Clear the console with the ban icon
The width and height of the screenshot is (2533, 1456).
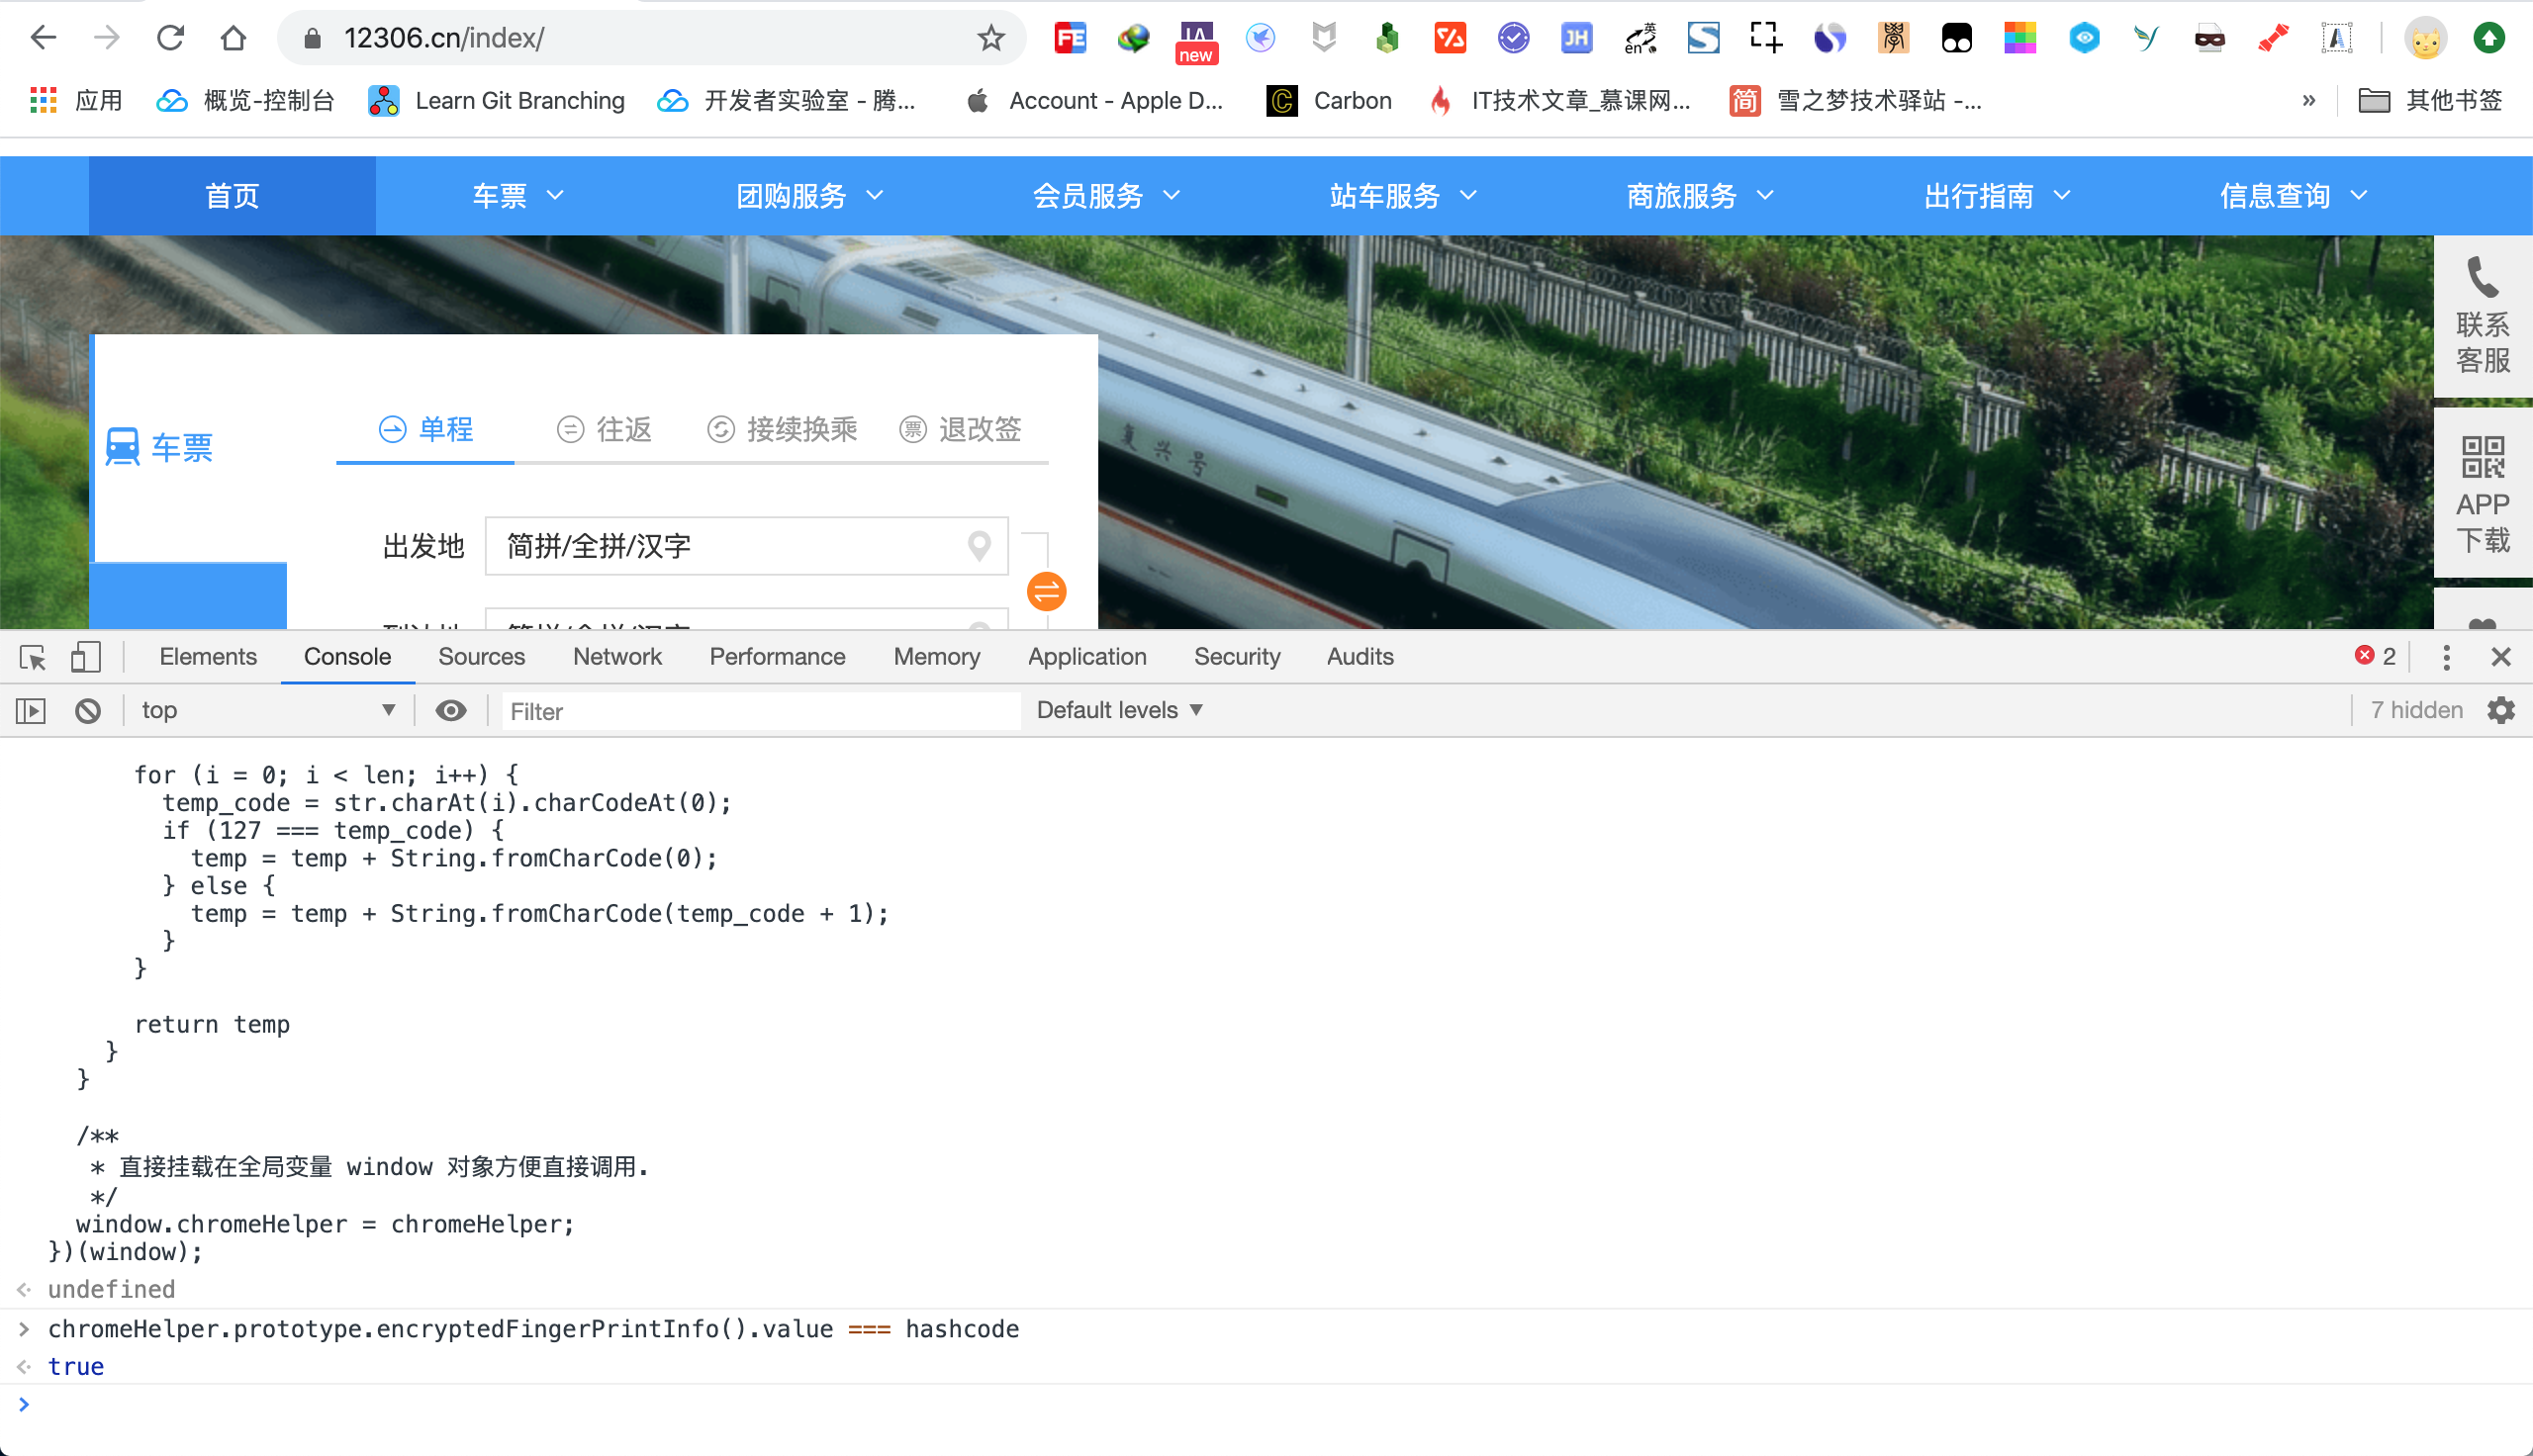coord(88,711)
